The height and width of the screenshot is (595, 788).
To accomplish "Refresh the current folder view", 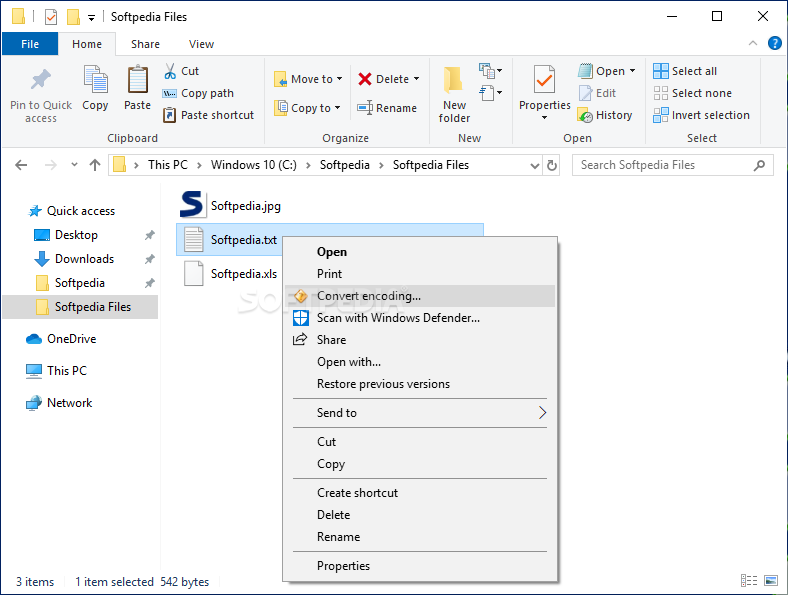I will pos(552,165).
